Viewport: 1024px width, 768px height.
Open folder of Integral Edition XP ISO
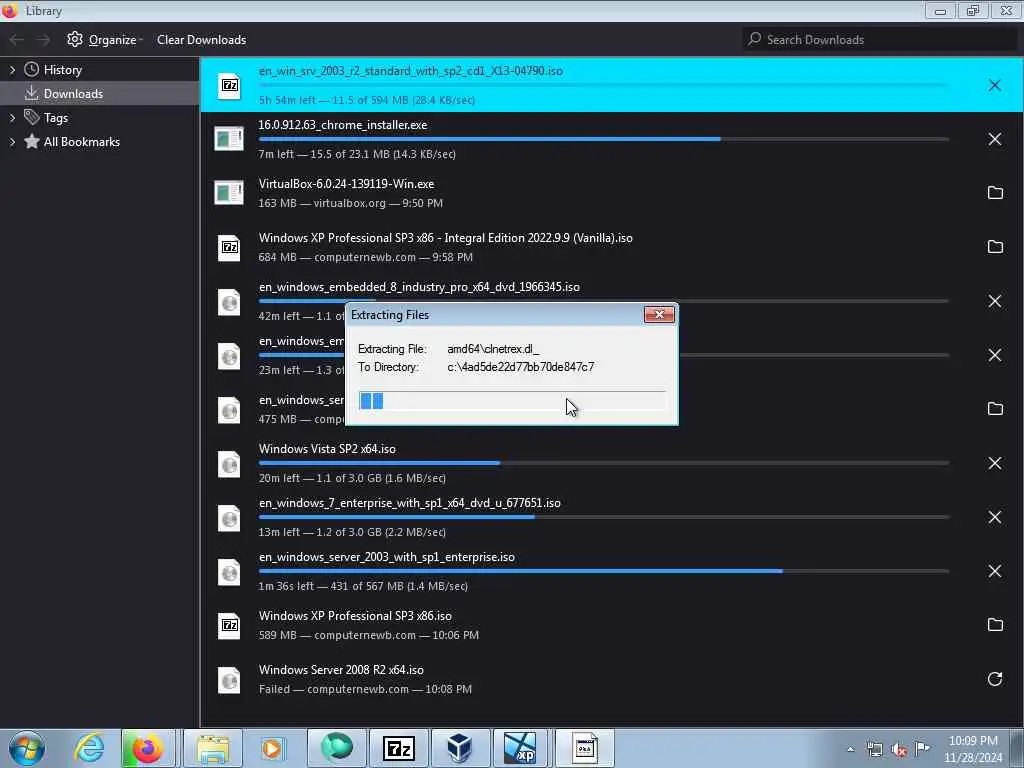995,247
